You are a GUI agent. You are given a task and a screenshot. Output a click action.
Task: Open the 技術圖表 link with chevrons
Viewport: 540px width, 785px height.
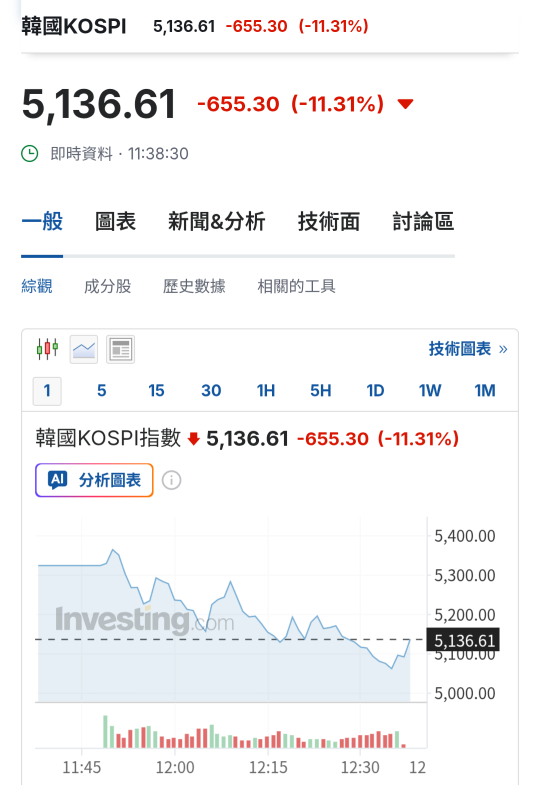468,349
